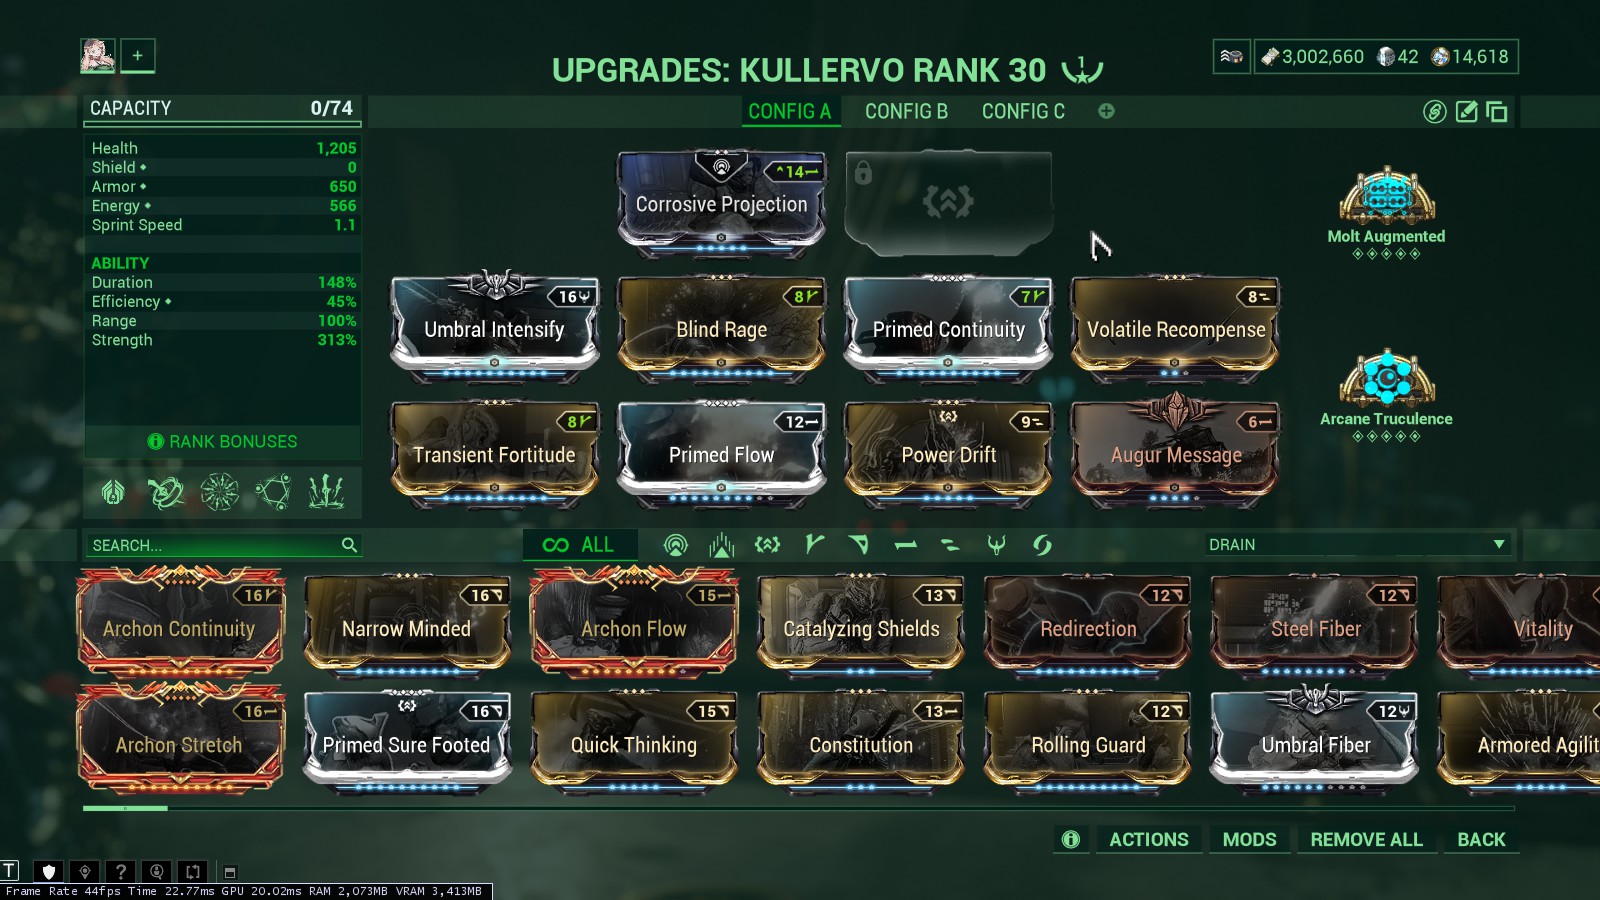The width and height of the screenshot is (1600, 900).
Task: Select the exilus polarity filter icon
Action: coord(767,545)
